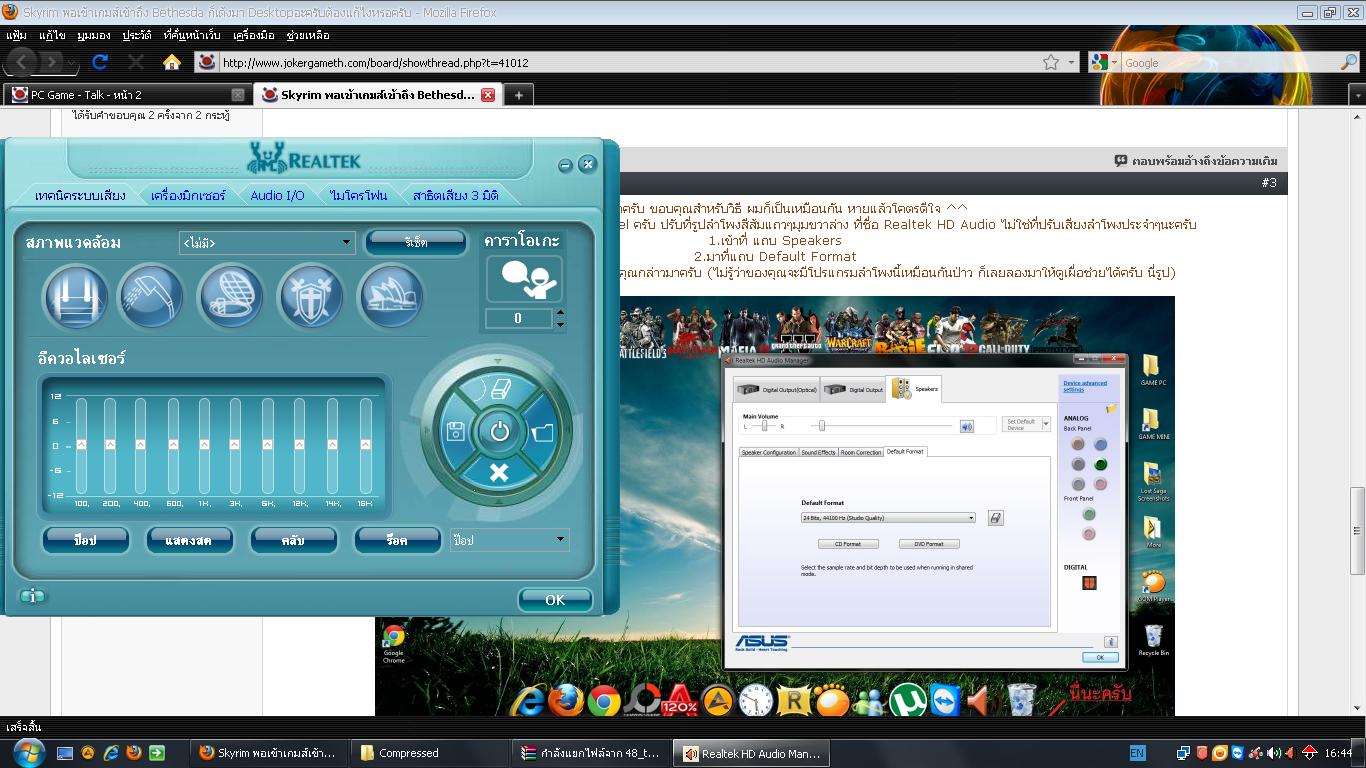The image size is (1366, 768).
Task: Close the Skyrim thread browser tab
Action: (488, 95)
